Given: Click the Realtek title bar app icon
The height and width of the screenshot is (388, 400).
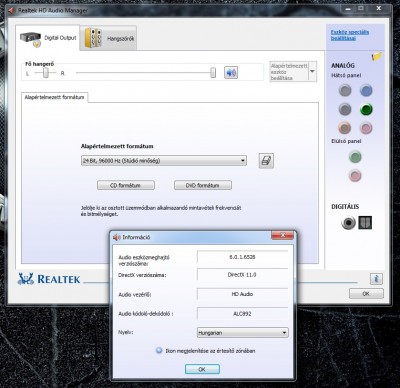Looking at the screenshot, I should point(12,10).
